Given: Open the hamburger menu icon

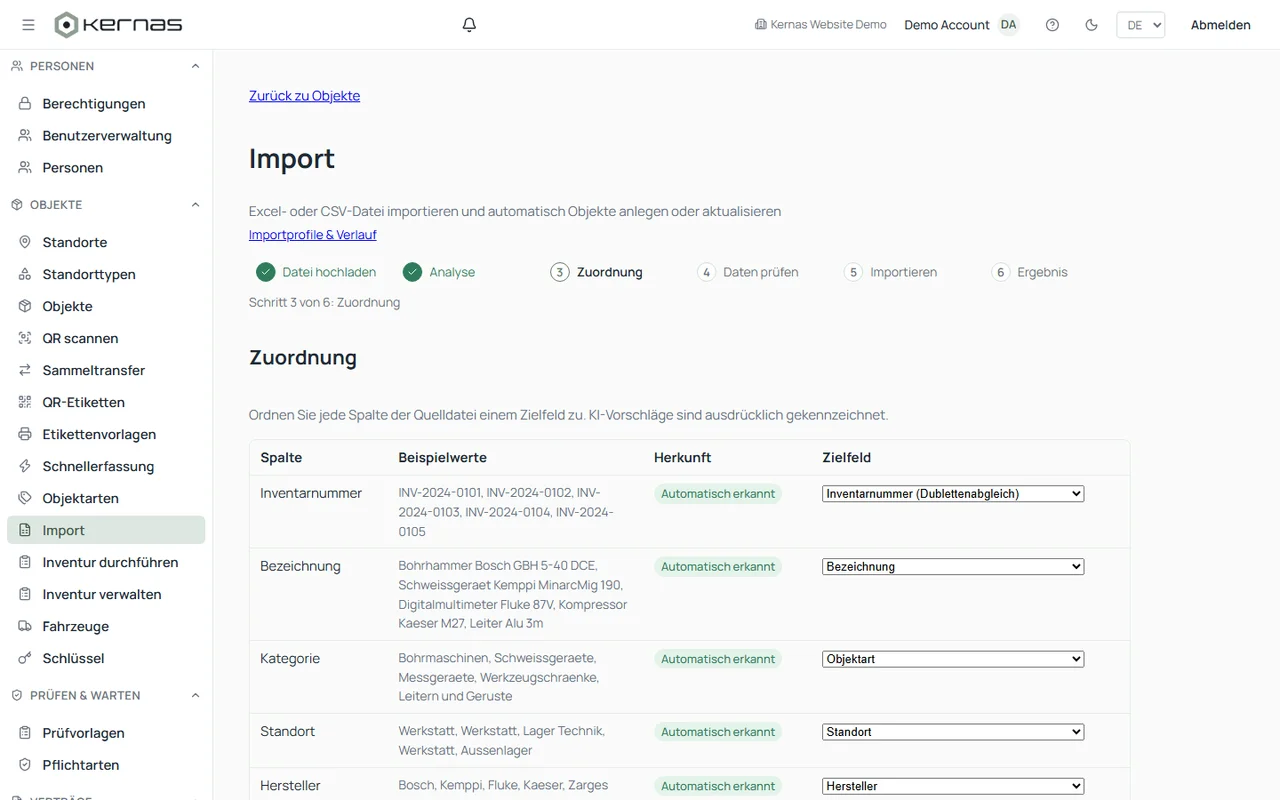Looking at the screenshot, I should pos(28,25).
